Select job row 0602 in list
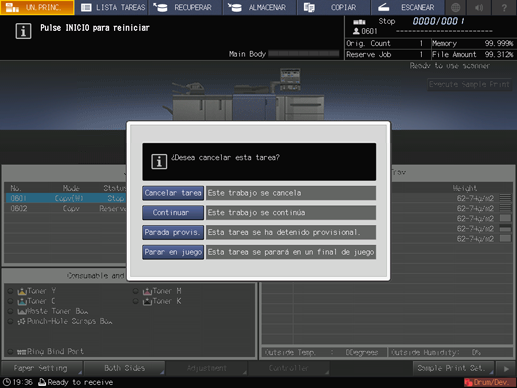This screenshot has height=388, width=517. pyautogui.click(x=66, y=209)
